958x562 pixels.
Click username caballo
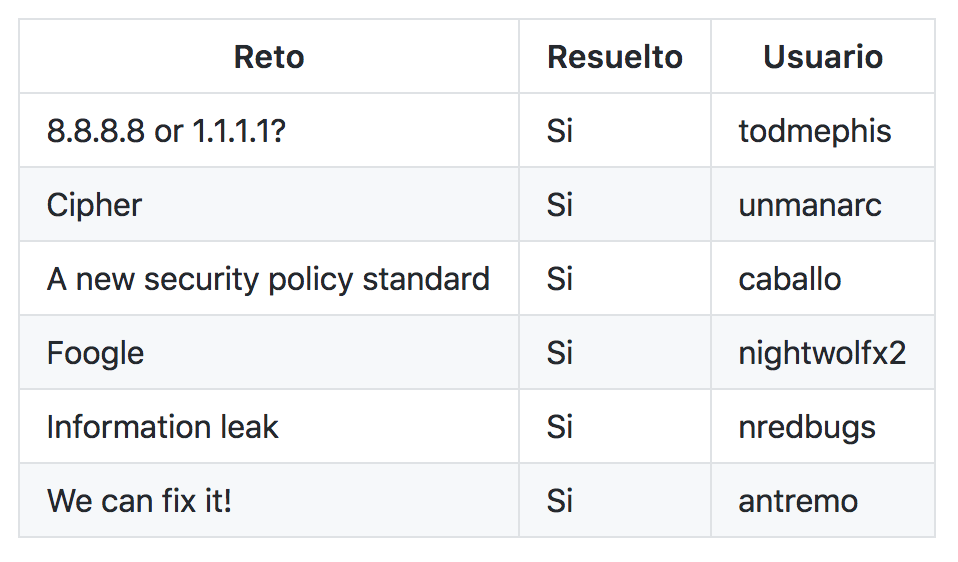[789, 279]
